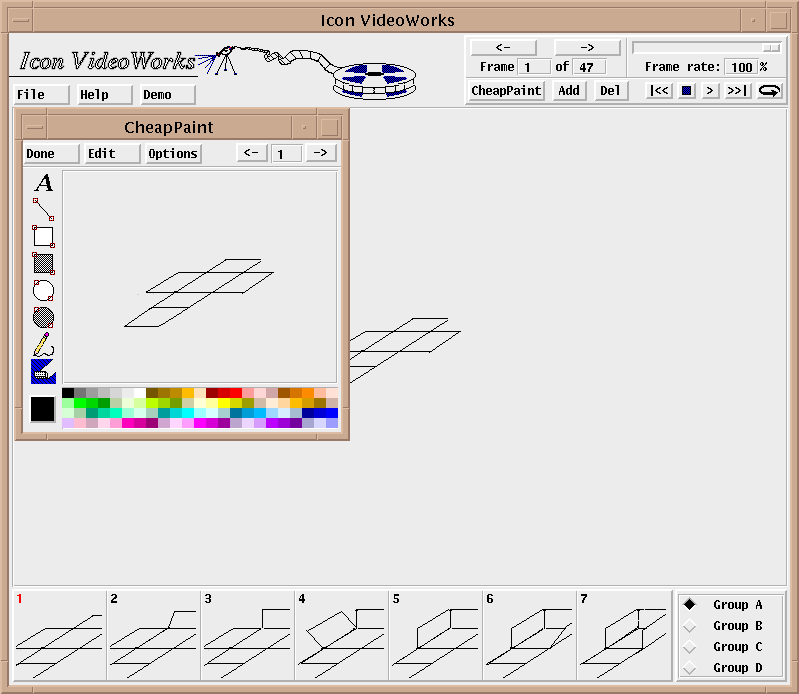Screen dimensions: 799x694
Task: Select frame 4 thumbnail in filmstrip
Action: [x=341, y=634]
